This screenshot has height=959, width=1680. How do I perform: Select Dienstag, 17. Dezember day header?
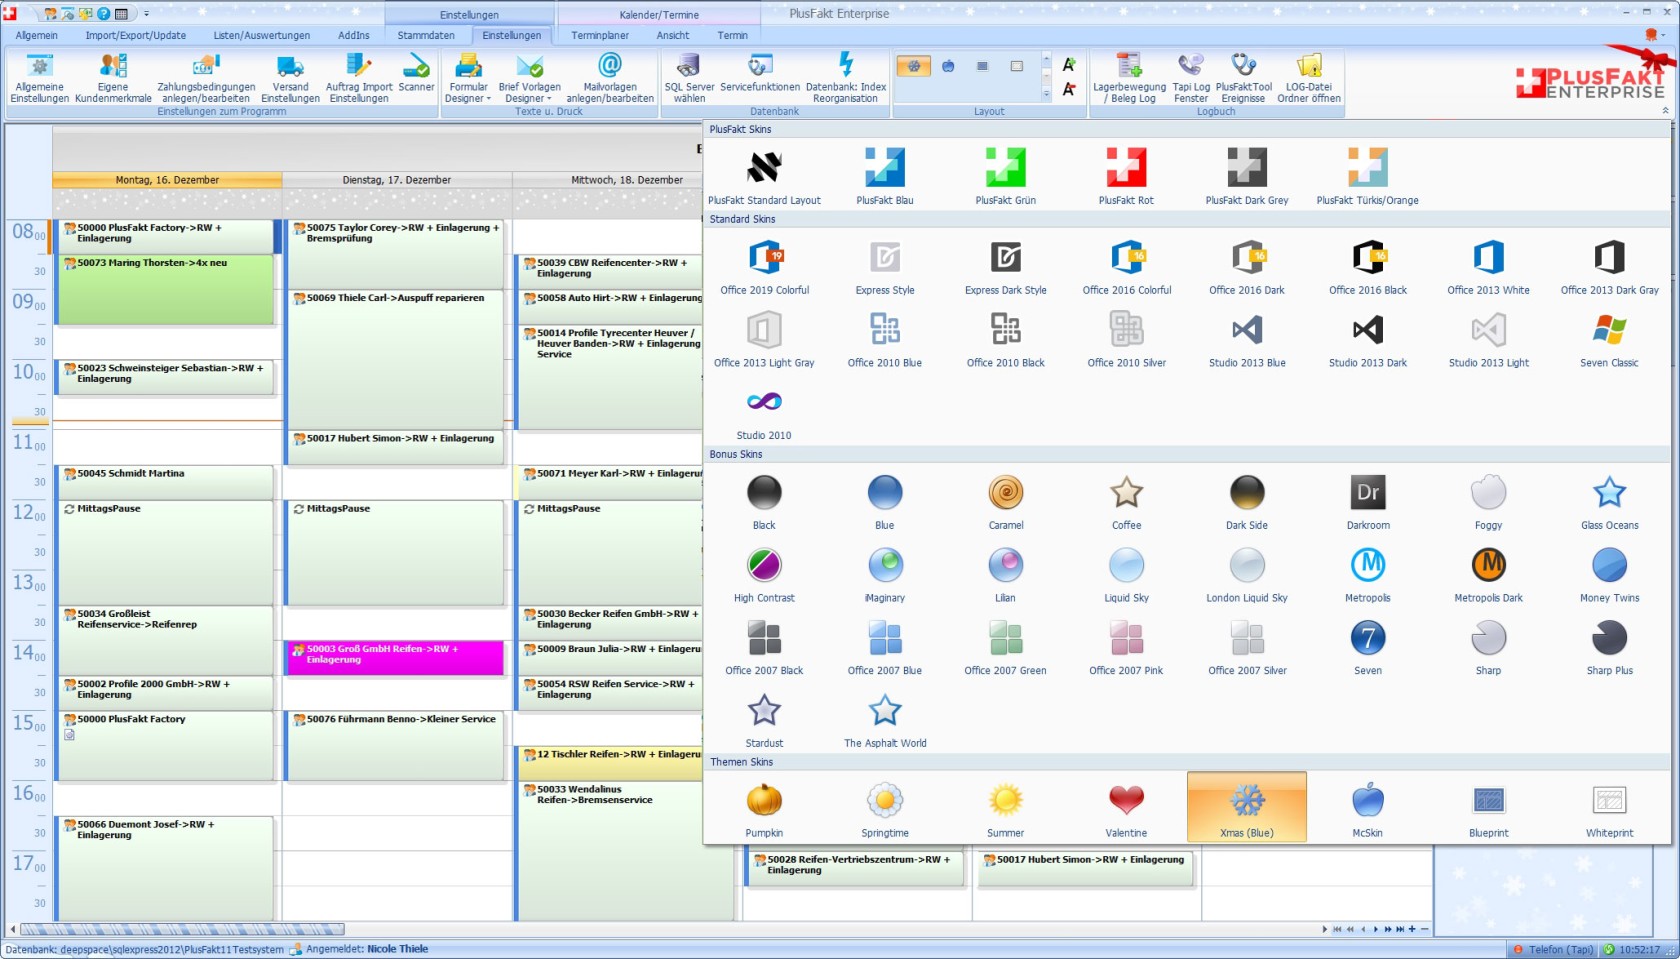pyautogui.click(x=397, y=180)
